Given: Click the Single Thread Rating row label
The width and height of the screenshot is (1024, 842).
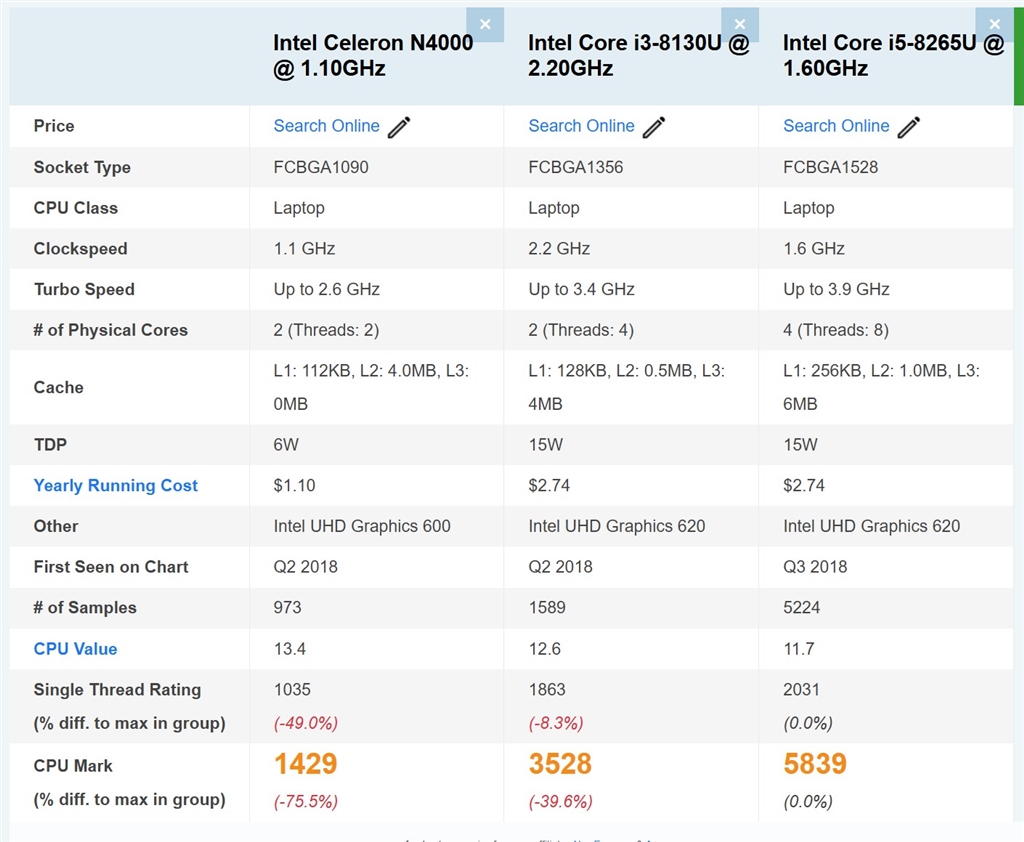Looking at the screenshot, I should point(117,690).
